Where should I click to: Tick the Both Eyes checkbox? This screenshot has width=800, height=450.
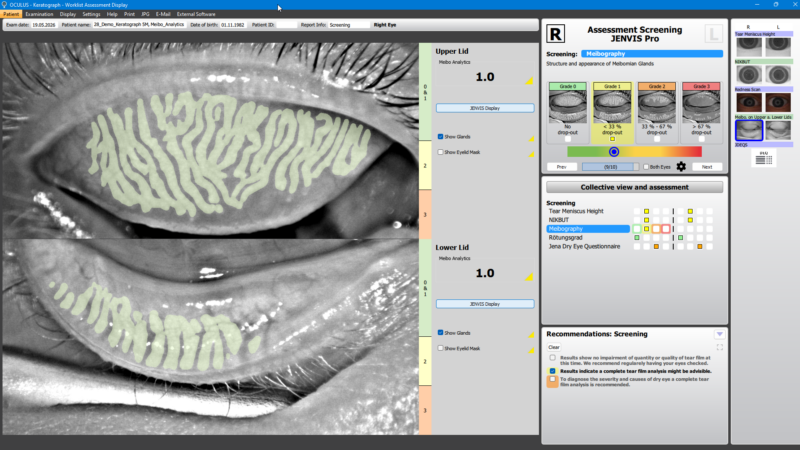click(646, 167)
